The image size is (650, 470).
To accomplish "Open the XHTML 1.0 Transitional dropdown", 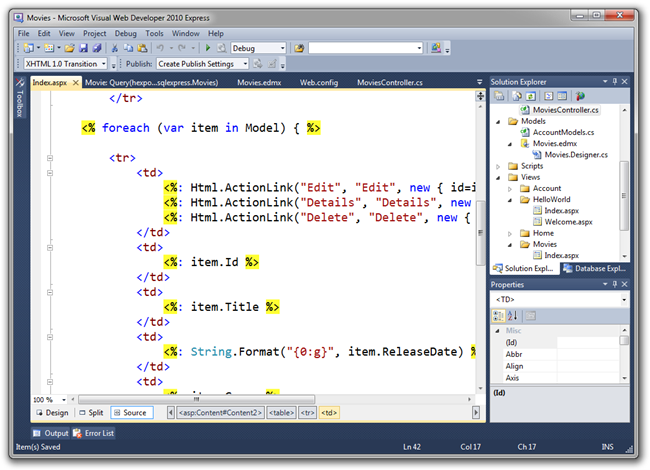I will (103, 64).
